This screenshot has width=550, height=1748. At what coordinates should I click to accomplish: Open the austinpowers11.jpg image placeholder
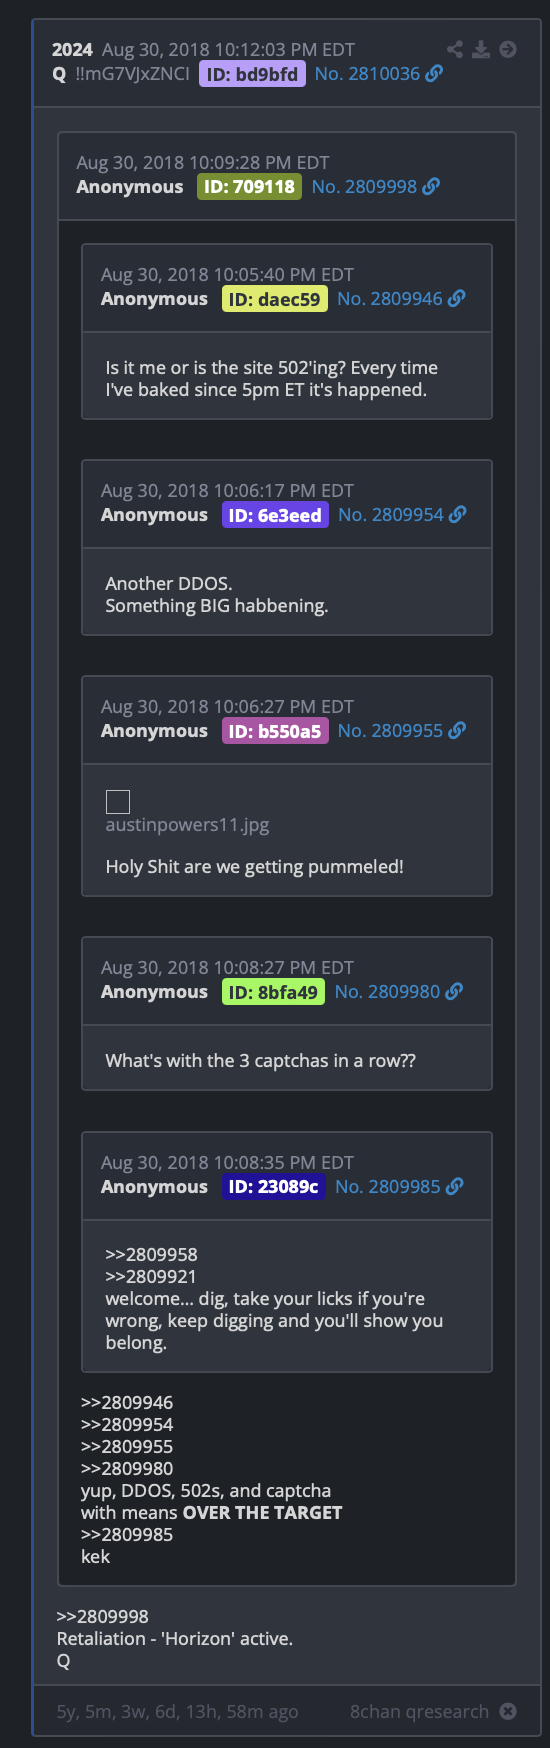[118, 801]
